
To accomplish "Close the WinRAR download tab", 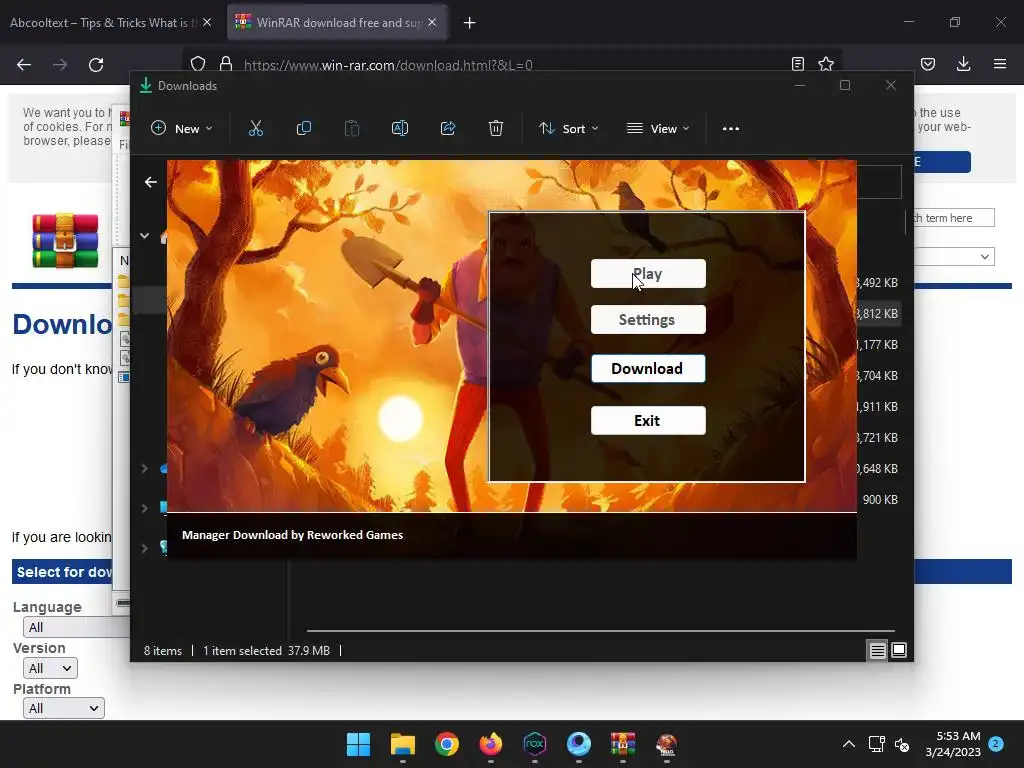I will (432, 22).
